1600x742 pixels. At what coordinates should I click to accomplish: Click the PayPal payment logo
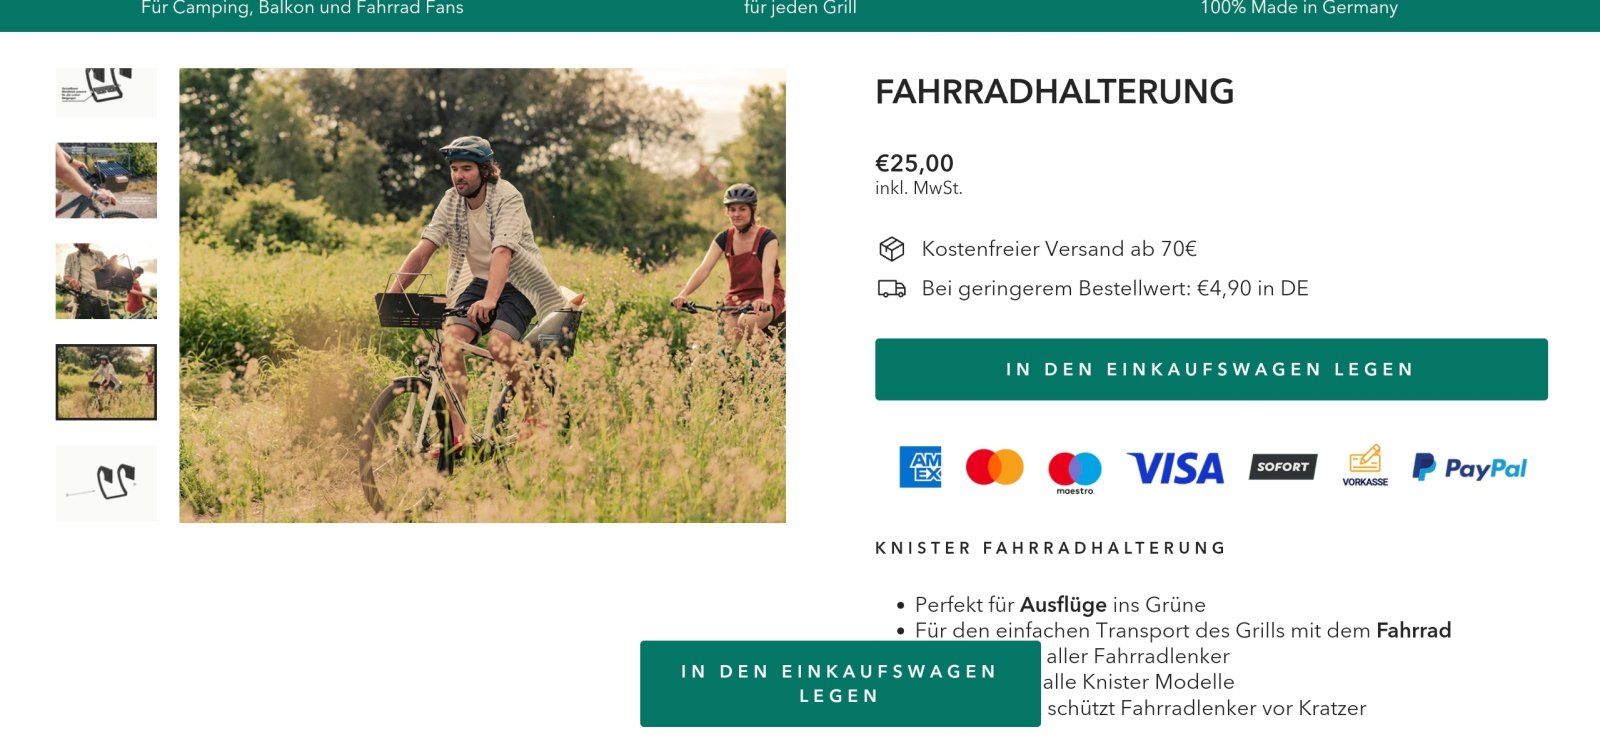point(1469,467)
